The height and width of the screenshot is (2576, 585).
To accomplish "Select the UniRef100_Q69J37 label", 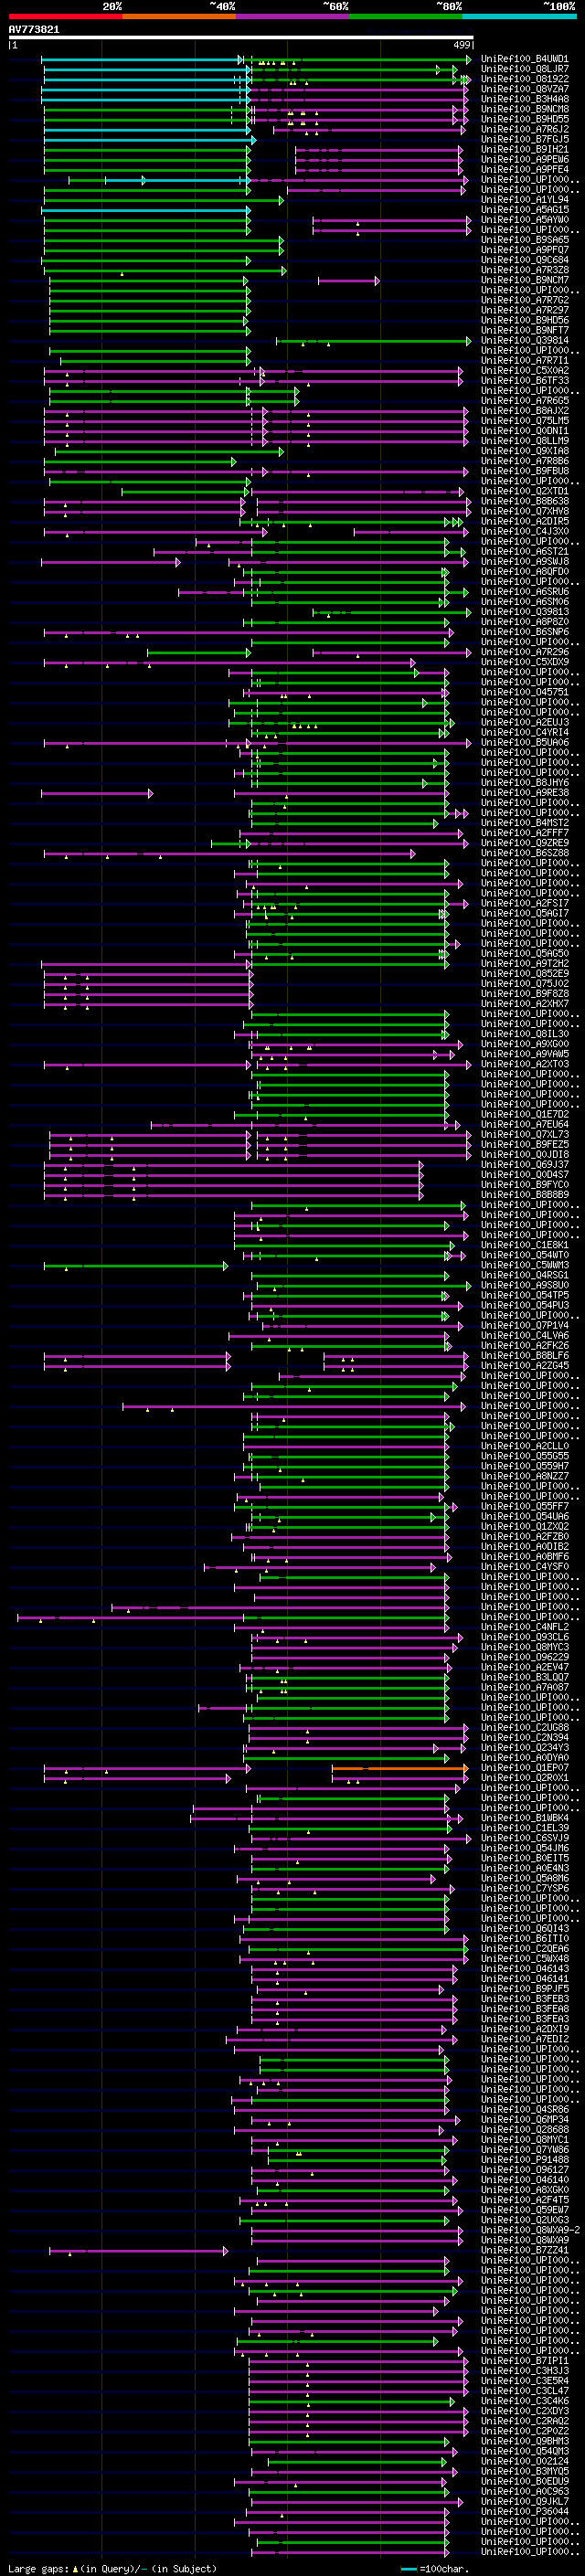I will pyautogui.click(x=525, y=1165).
